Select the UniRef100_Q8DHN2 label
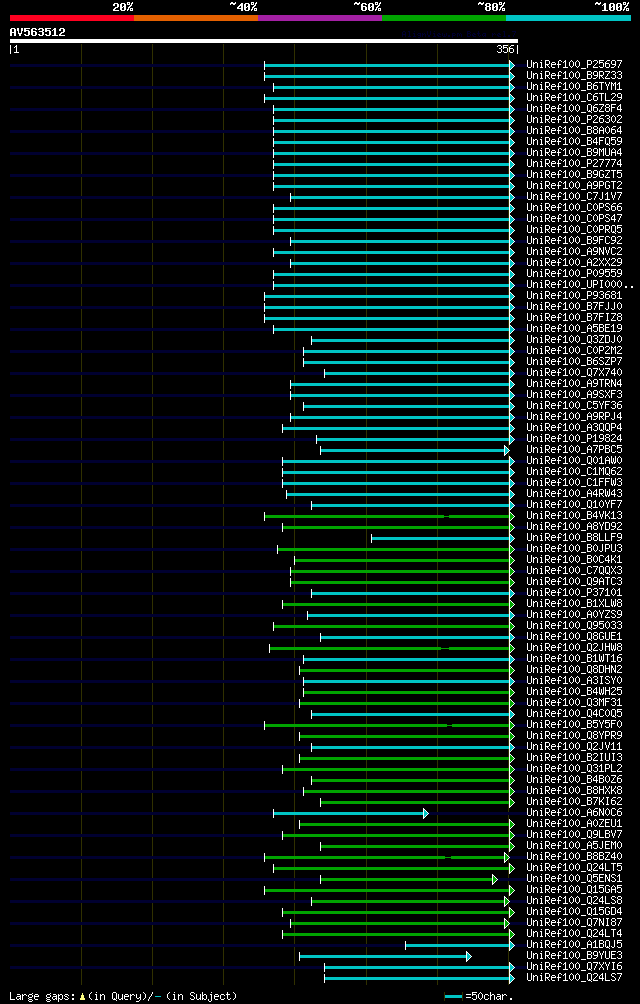This screenshot has width=640, height=1004. [x=574, y=669]
